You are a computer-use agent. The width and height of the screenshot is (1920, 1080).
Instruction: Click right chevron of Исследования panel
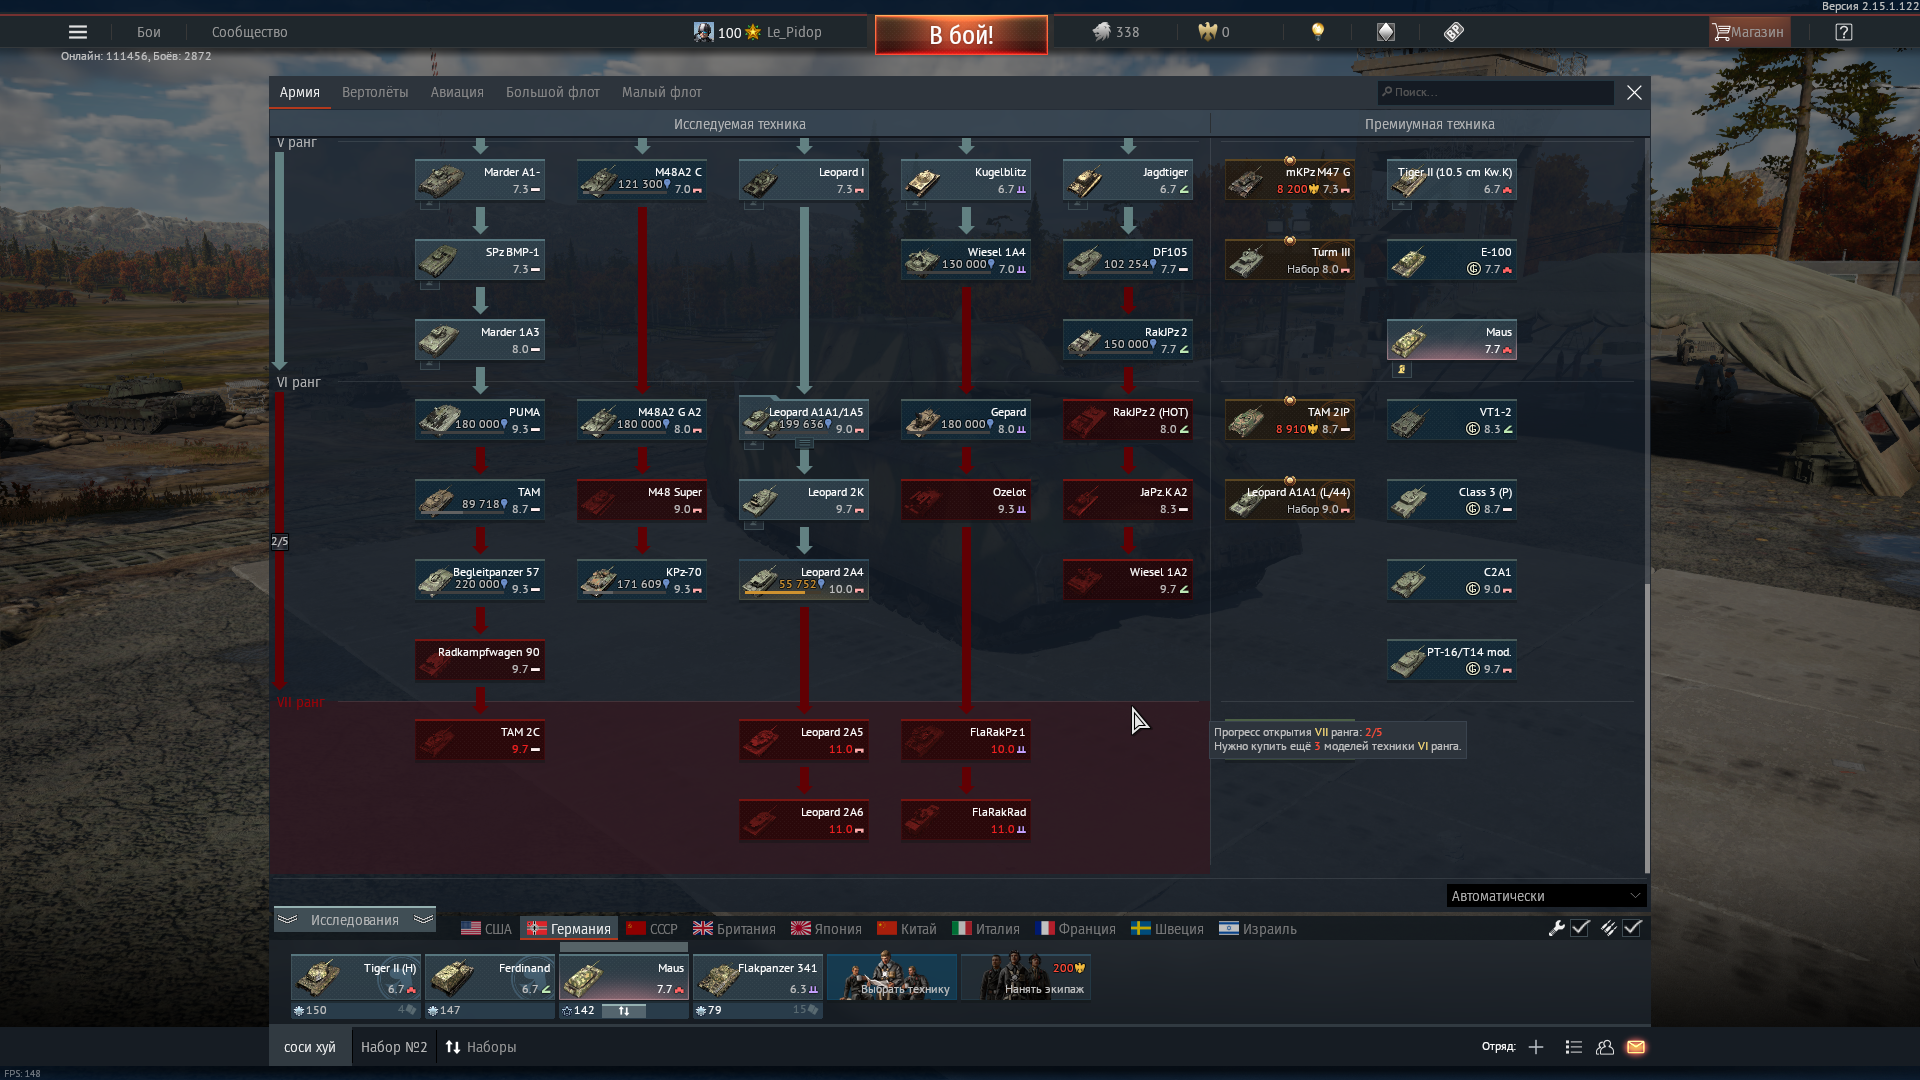(x=423, y=919)
